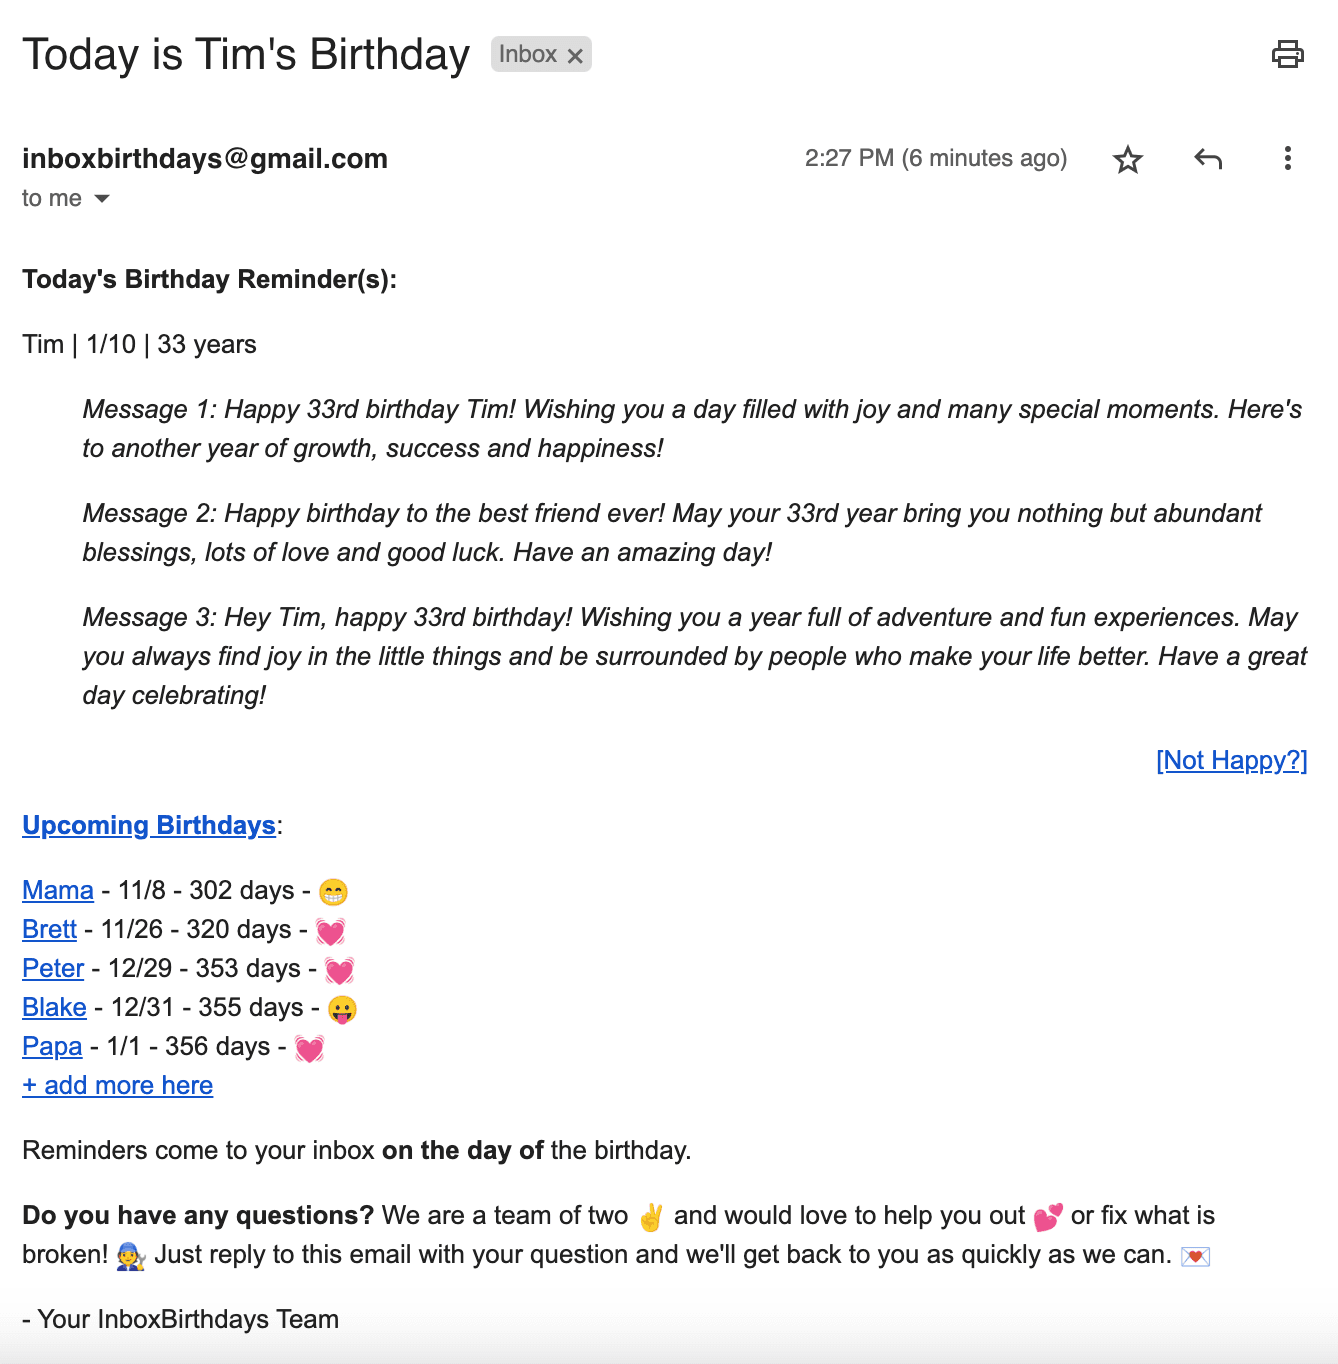Expand recipient details arrow next to 'to me'
Image resolution: width=1338 pixels, height=1364 pixels.
[102, 199]
